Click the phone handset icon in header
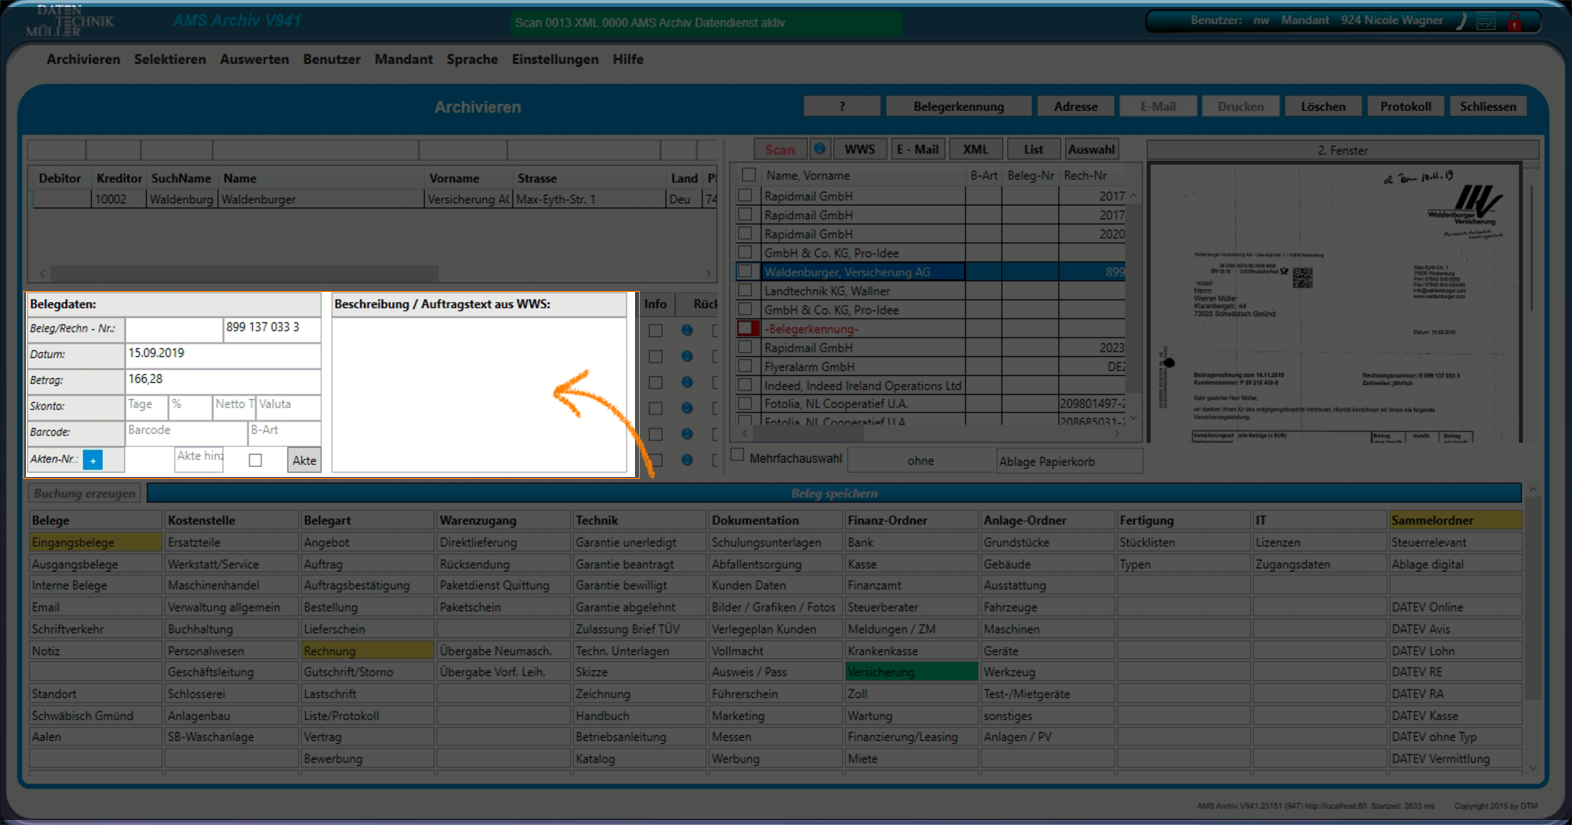 point(1461,22)
